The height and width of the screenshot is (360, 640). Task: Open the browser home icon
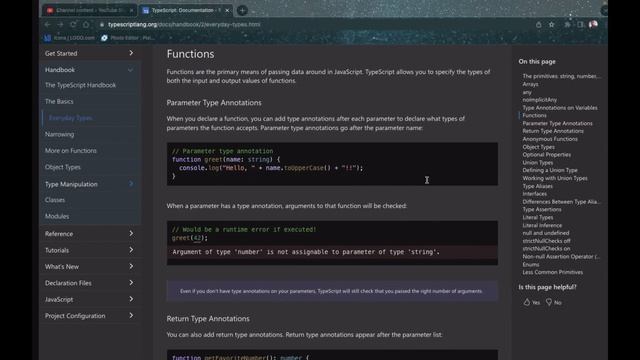pos(86,24)
